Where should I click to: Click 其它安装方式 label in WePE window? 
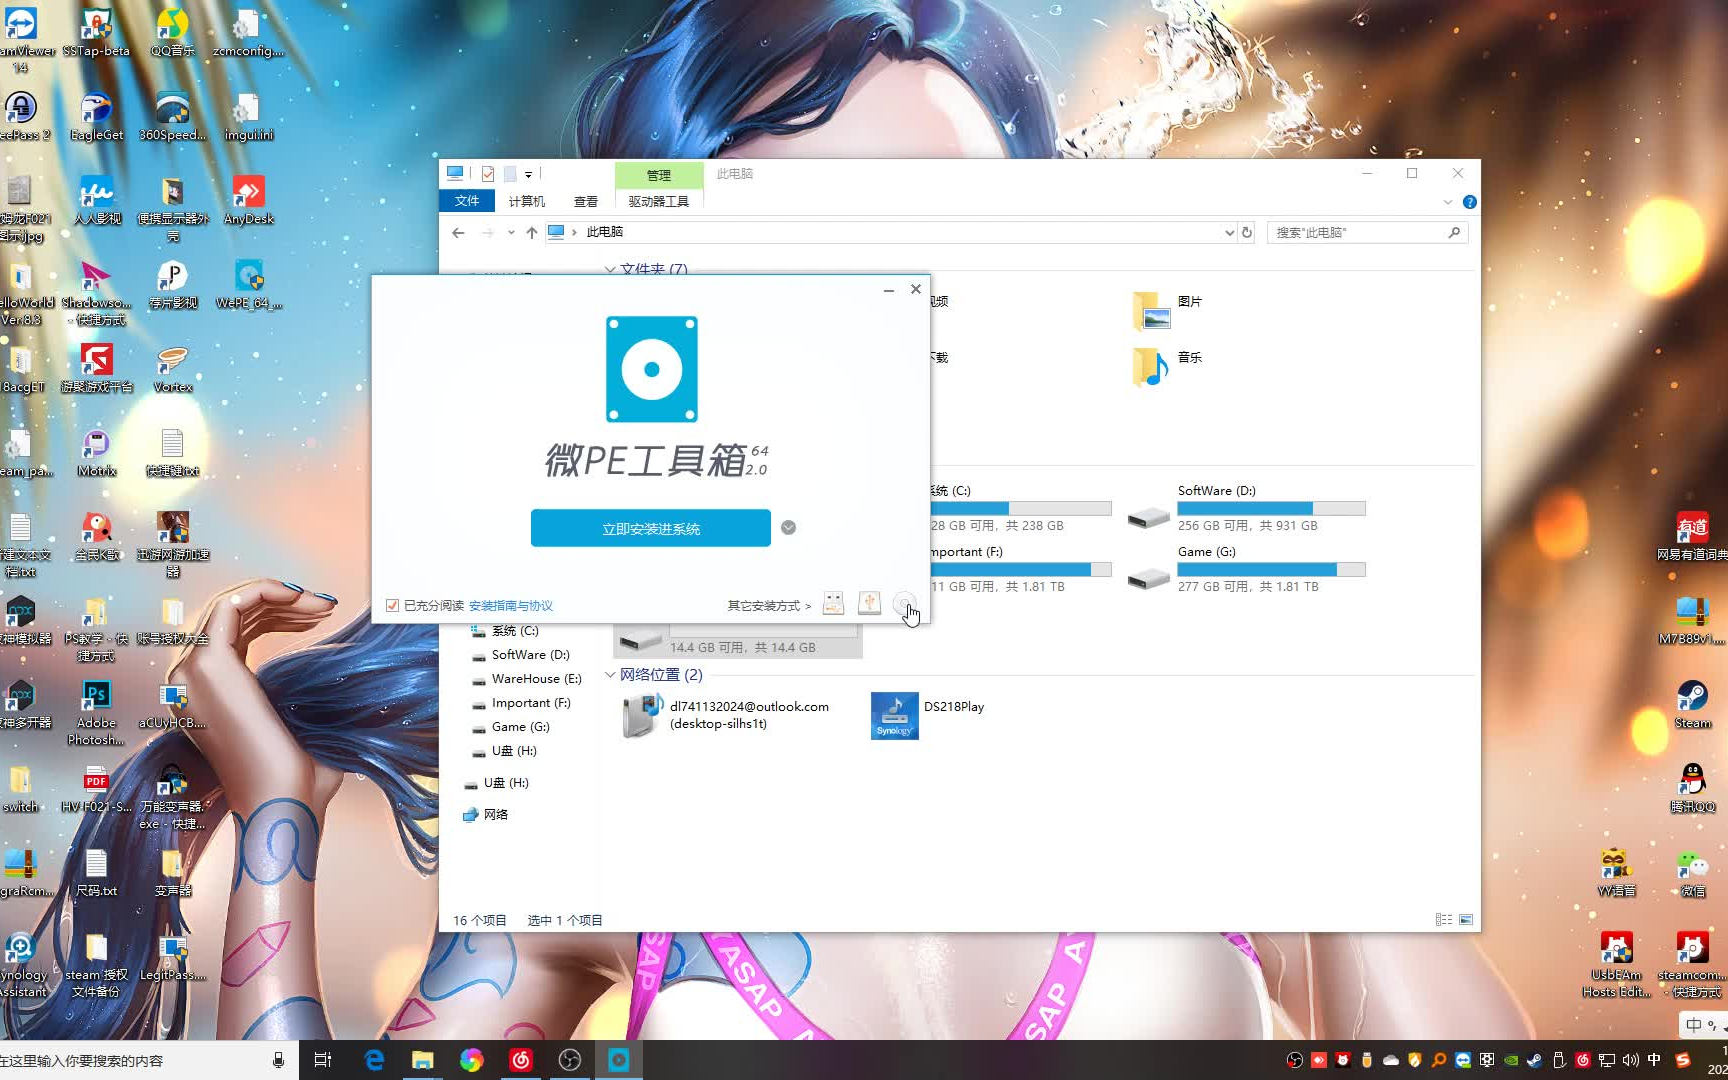pos(768,605)
